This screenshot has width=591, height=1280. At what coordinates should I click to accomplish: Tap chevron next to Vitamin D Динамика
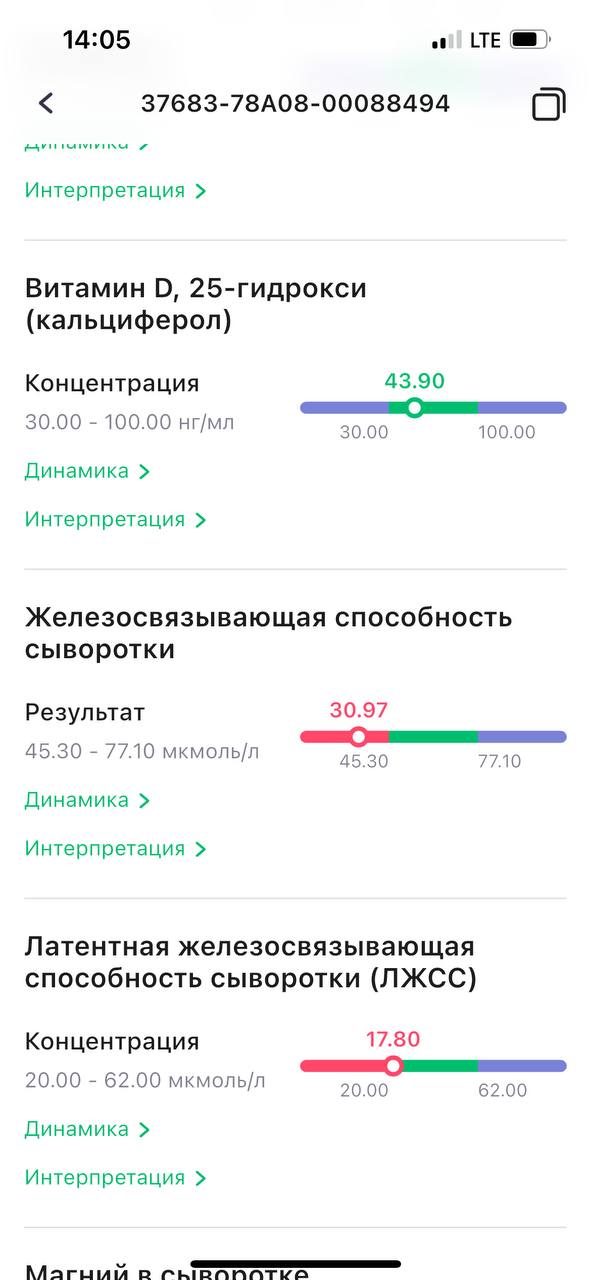point(144,471)
